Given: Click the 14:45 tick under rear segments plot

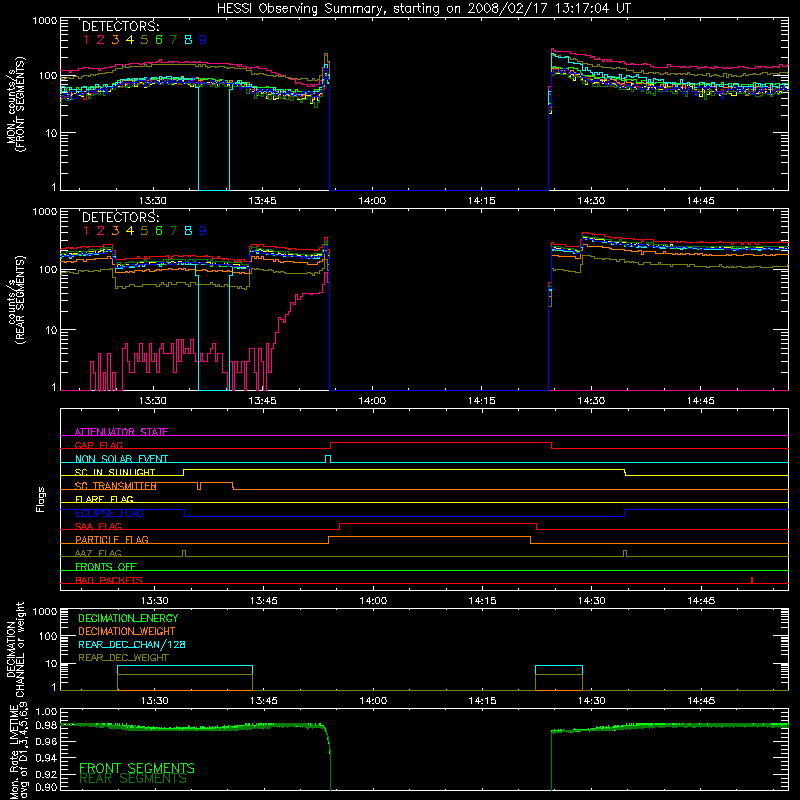Looking at the screenshot, I should click(x=701, y=401).
